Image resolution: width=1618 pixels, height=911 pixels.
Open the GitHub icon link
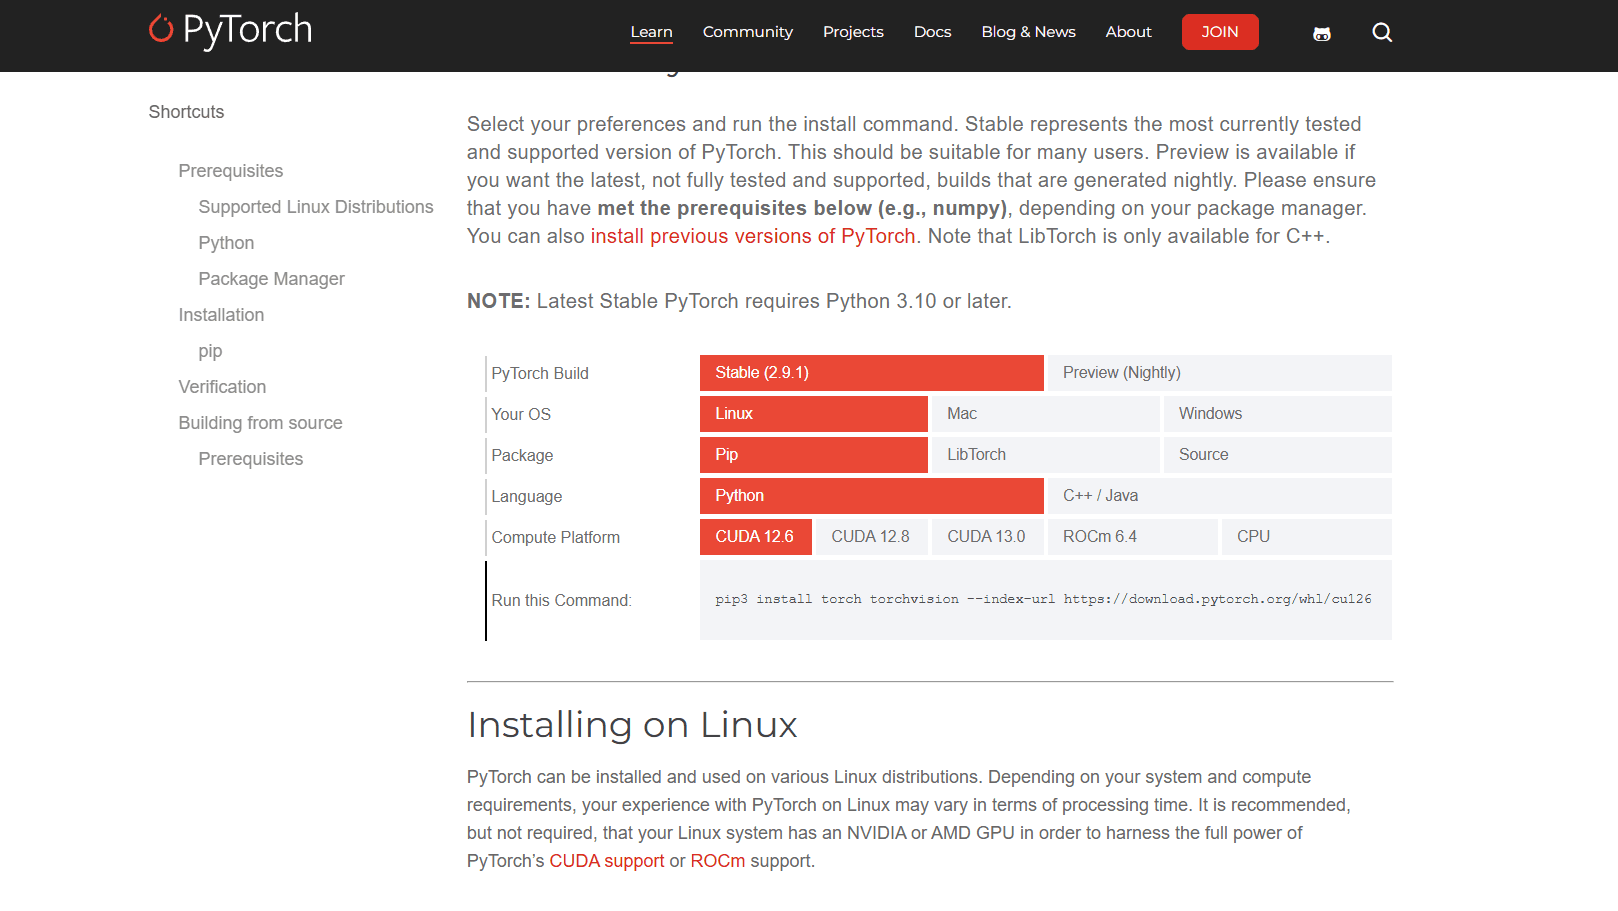(1322, 33)
